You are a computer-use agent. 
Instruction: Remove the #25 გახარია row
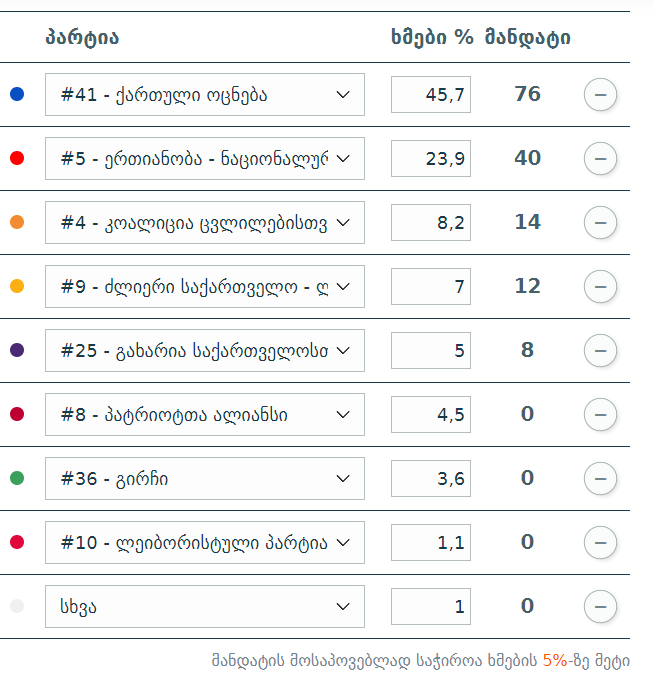tap(600, 351)
